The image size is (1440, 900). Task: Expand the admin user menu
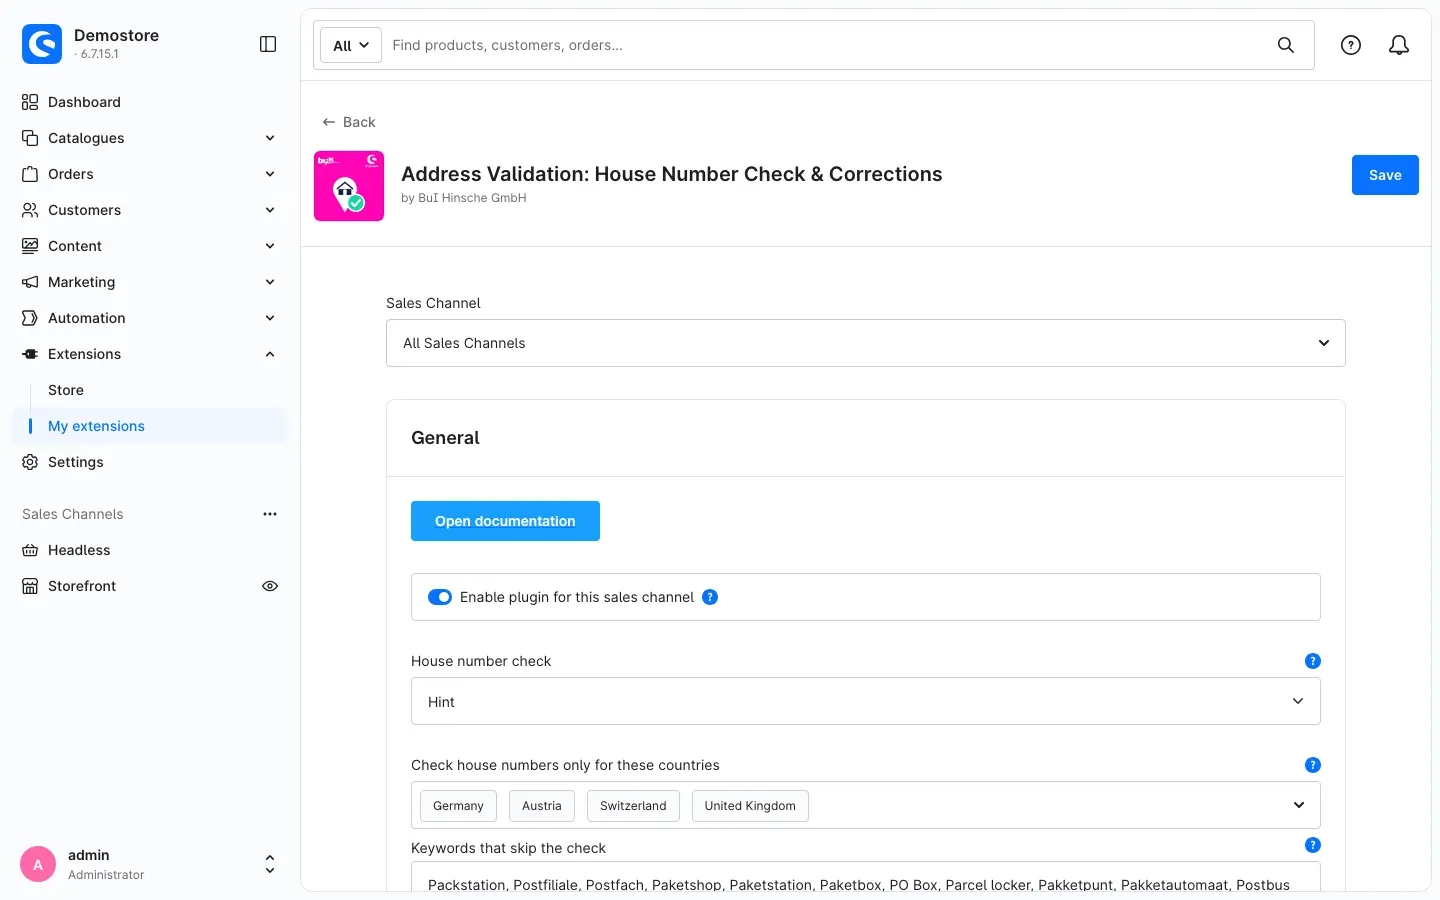pos(270,864)
